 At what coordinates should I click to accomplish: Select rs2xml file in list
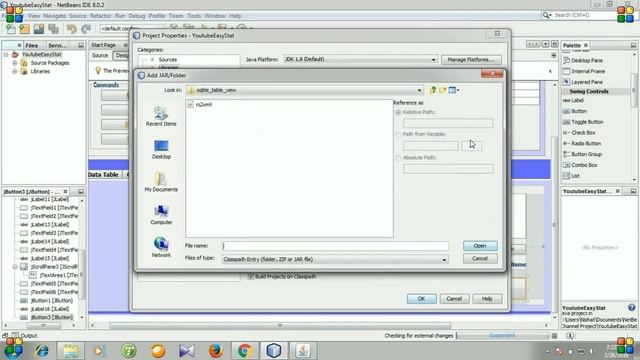[x=200, y=104]
